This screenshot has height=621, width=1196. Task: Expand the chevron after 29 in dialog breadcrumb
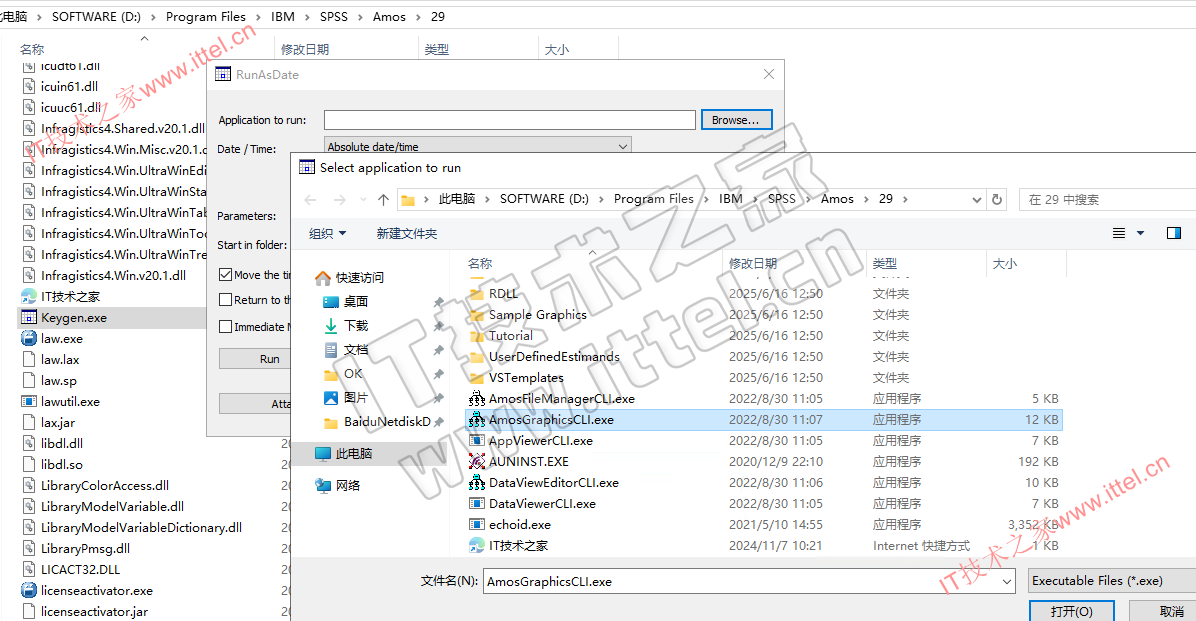click(x=905, y=199)
